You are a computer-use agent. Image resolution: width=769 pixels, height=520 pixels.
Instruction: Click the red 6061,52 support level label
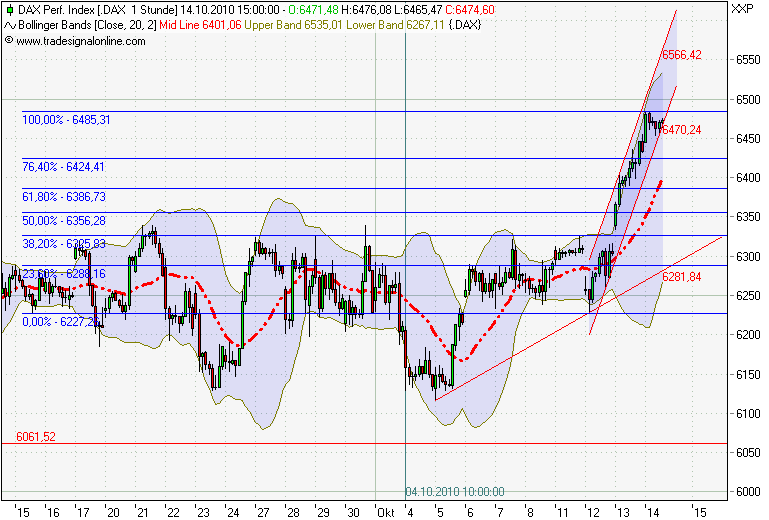36,437
